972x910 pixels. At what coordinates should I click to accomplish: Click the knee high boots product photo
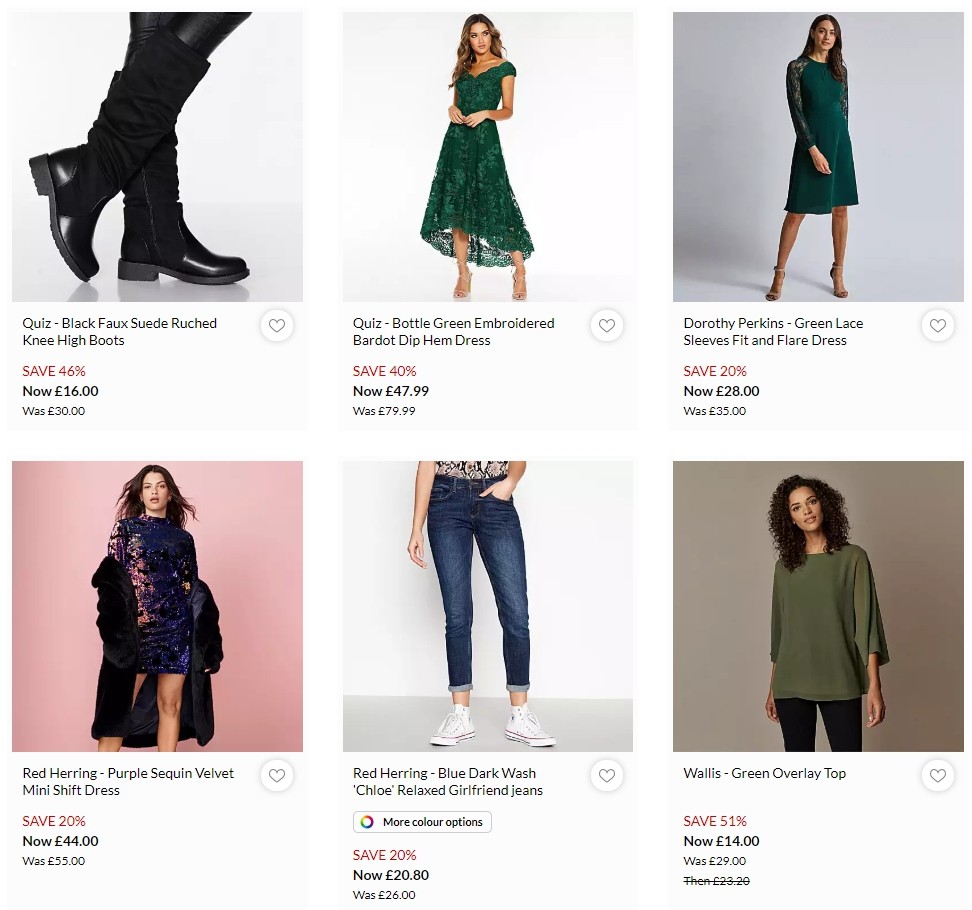pos(157,156)
